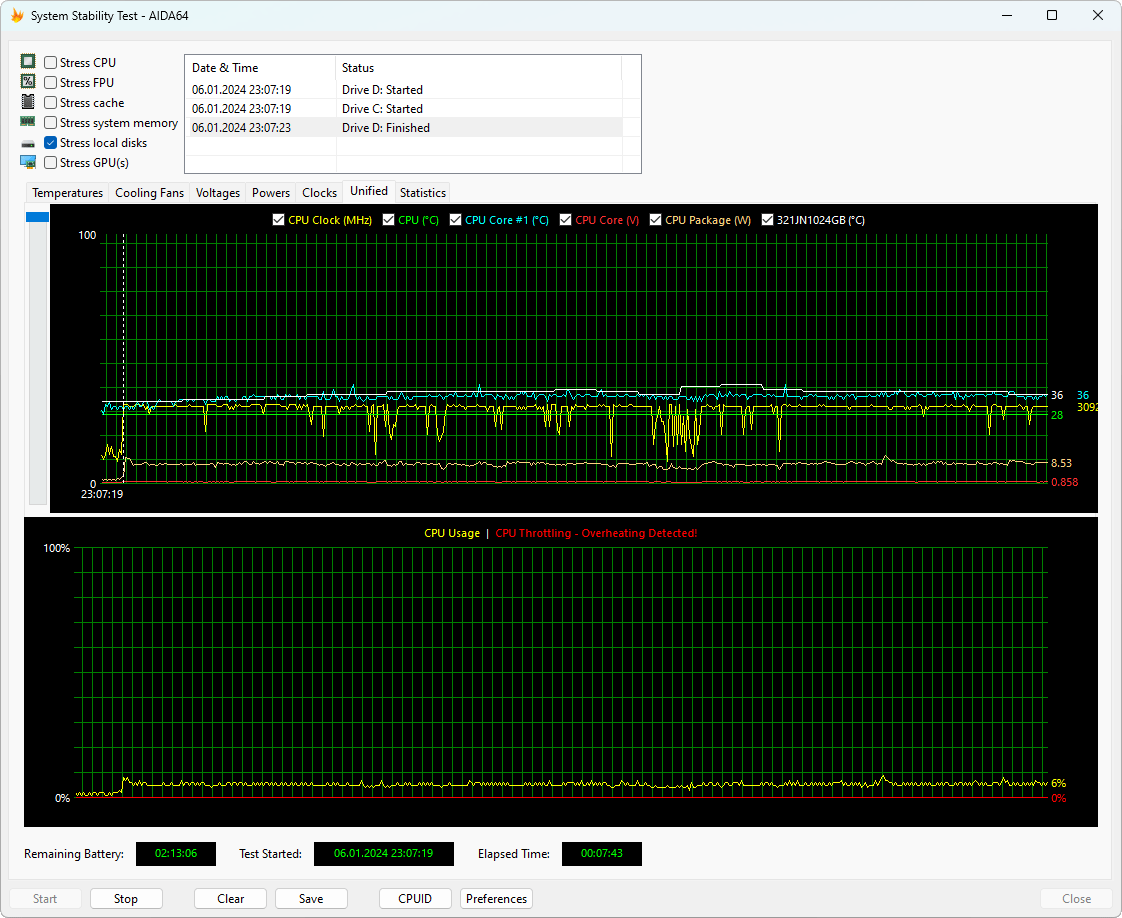Switch to the Temperatures tab
Viewport: 1122px width, 918px height.
click(x=67, y=193)
